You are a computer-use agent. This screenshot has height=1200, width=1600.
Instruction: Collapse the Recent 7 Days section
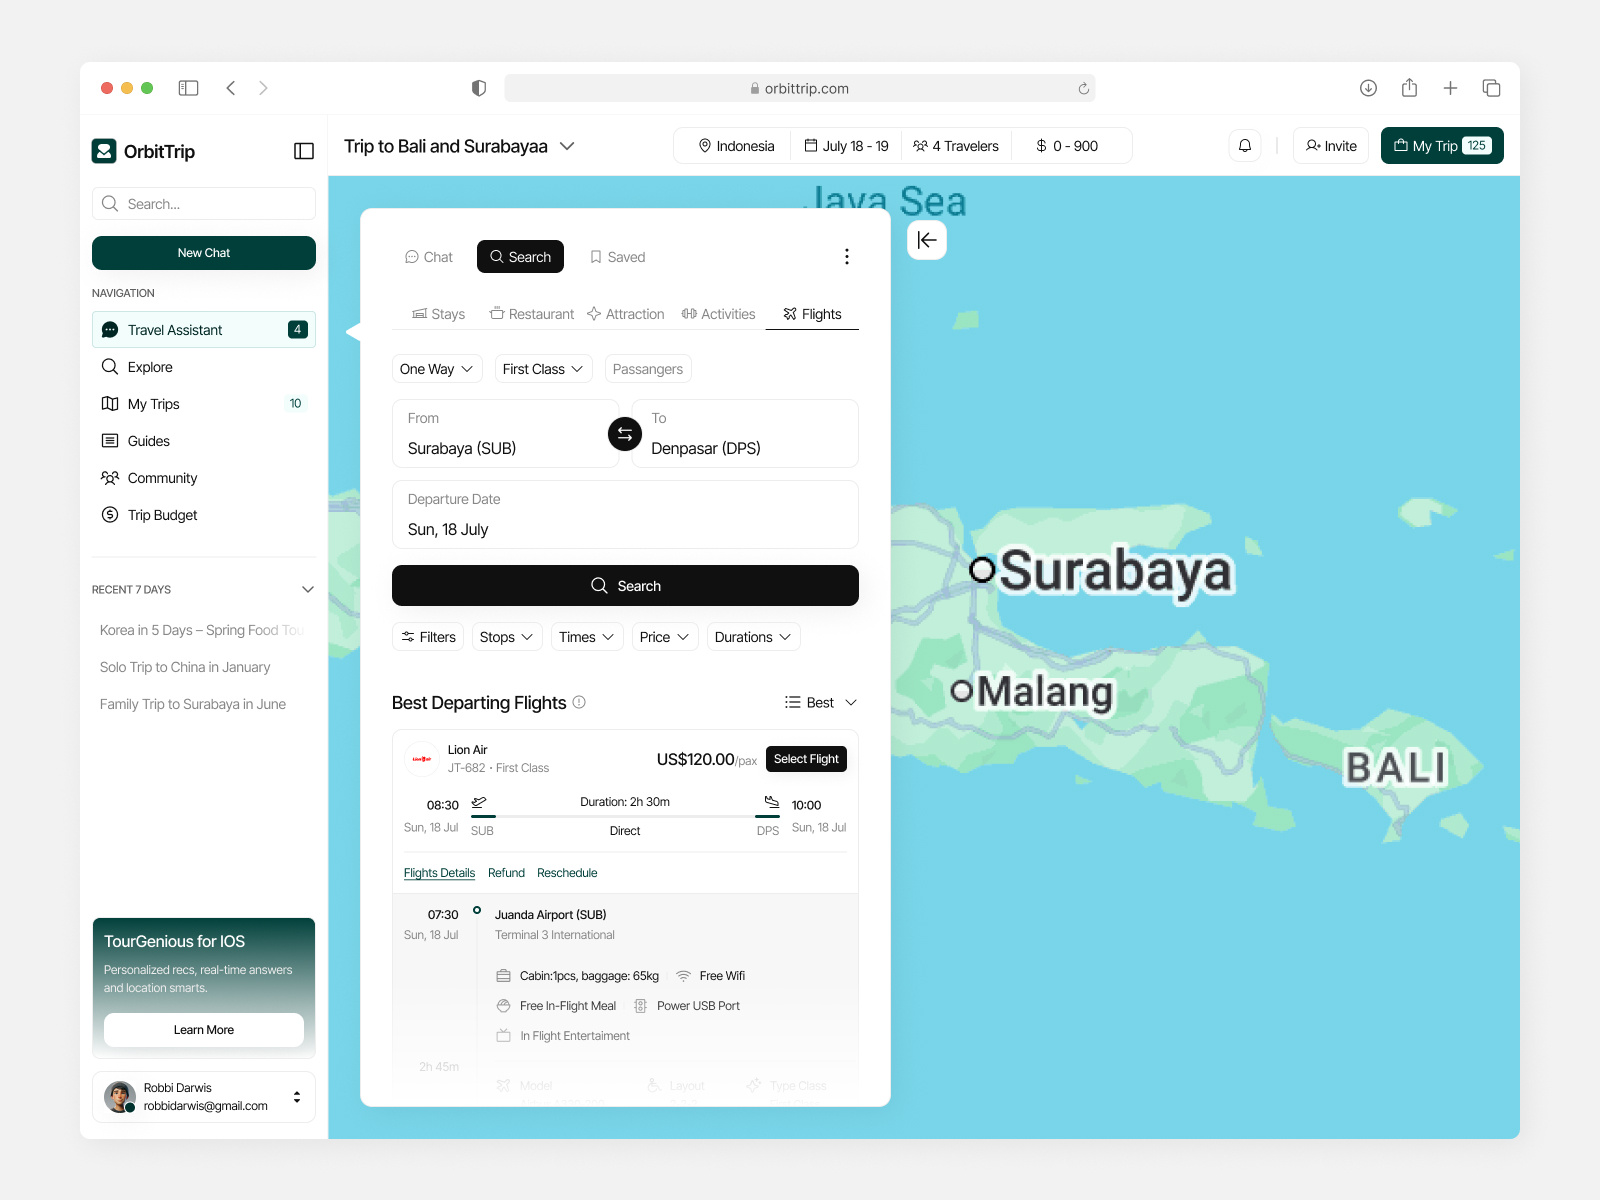[308, 589]
